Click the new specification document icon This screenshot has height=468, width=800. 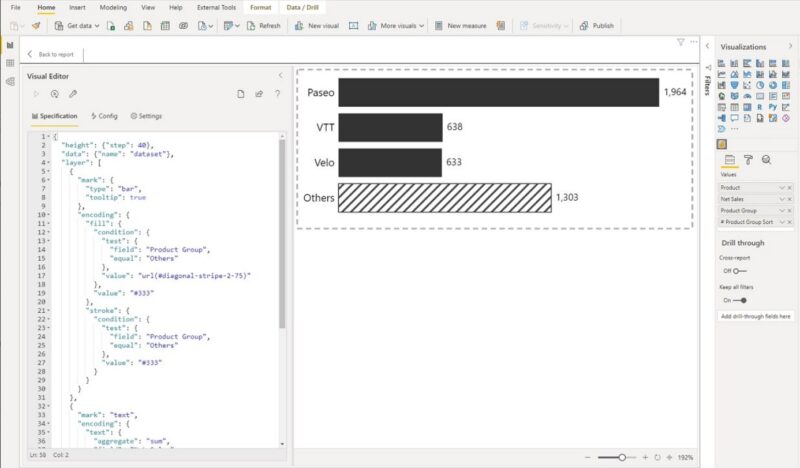coord(240,94)
